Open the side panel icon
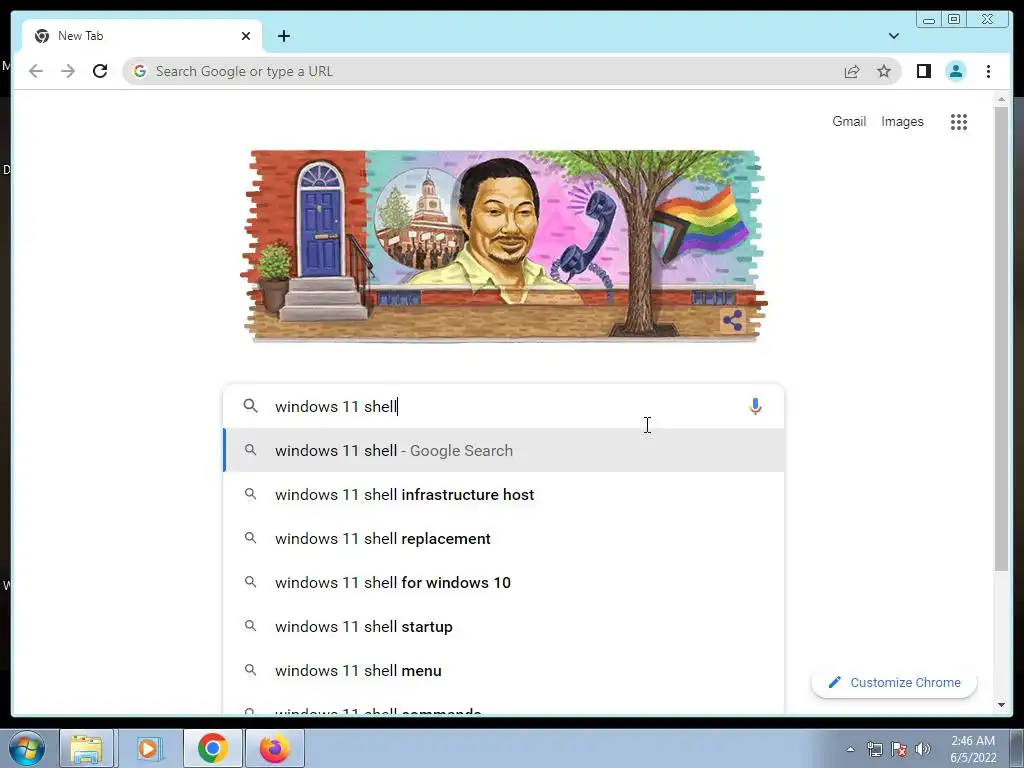Image resolution: width=1024 pixels, height=768 pixels. pos(923,71)
